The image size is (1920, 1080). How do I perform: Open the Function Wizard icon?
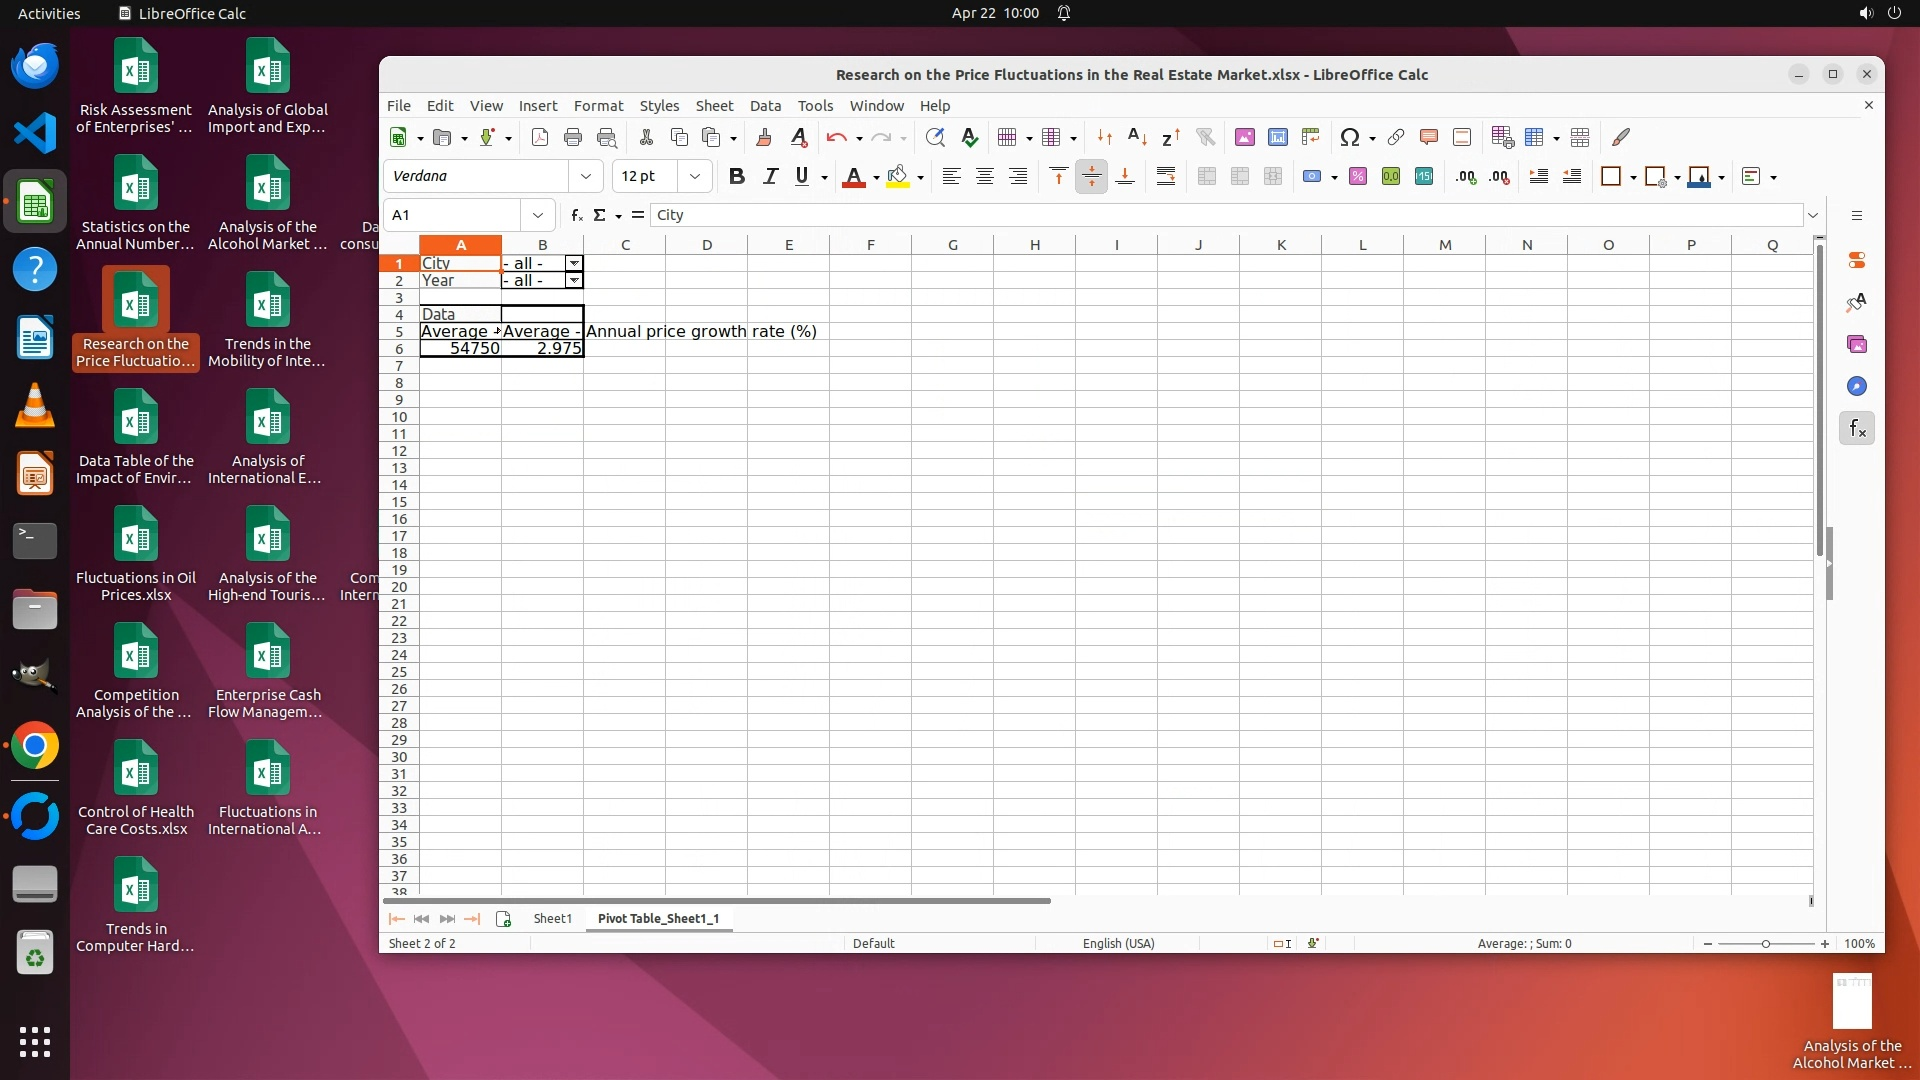click(x=577, y=215)
